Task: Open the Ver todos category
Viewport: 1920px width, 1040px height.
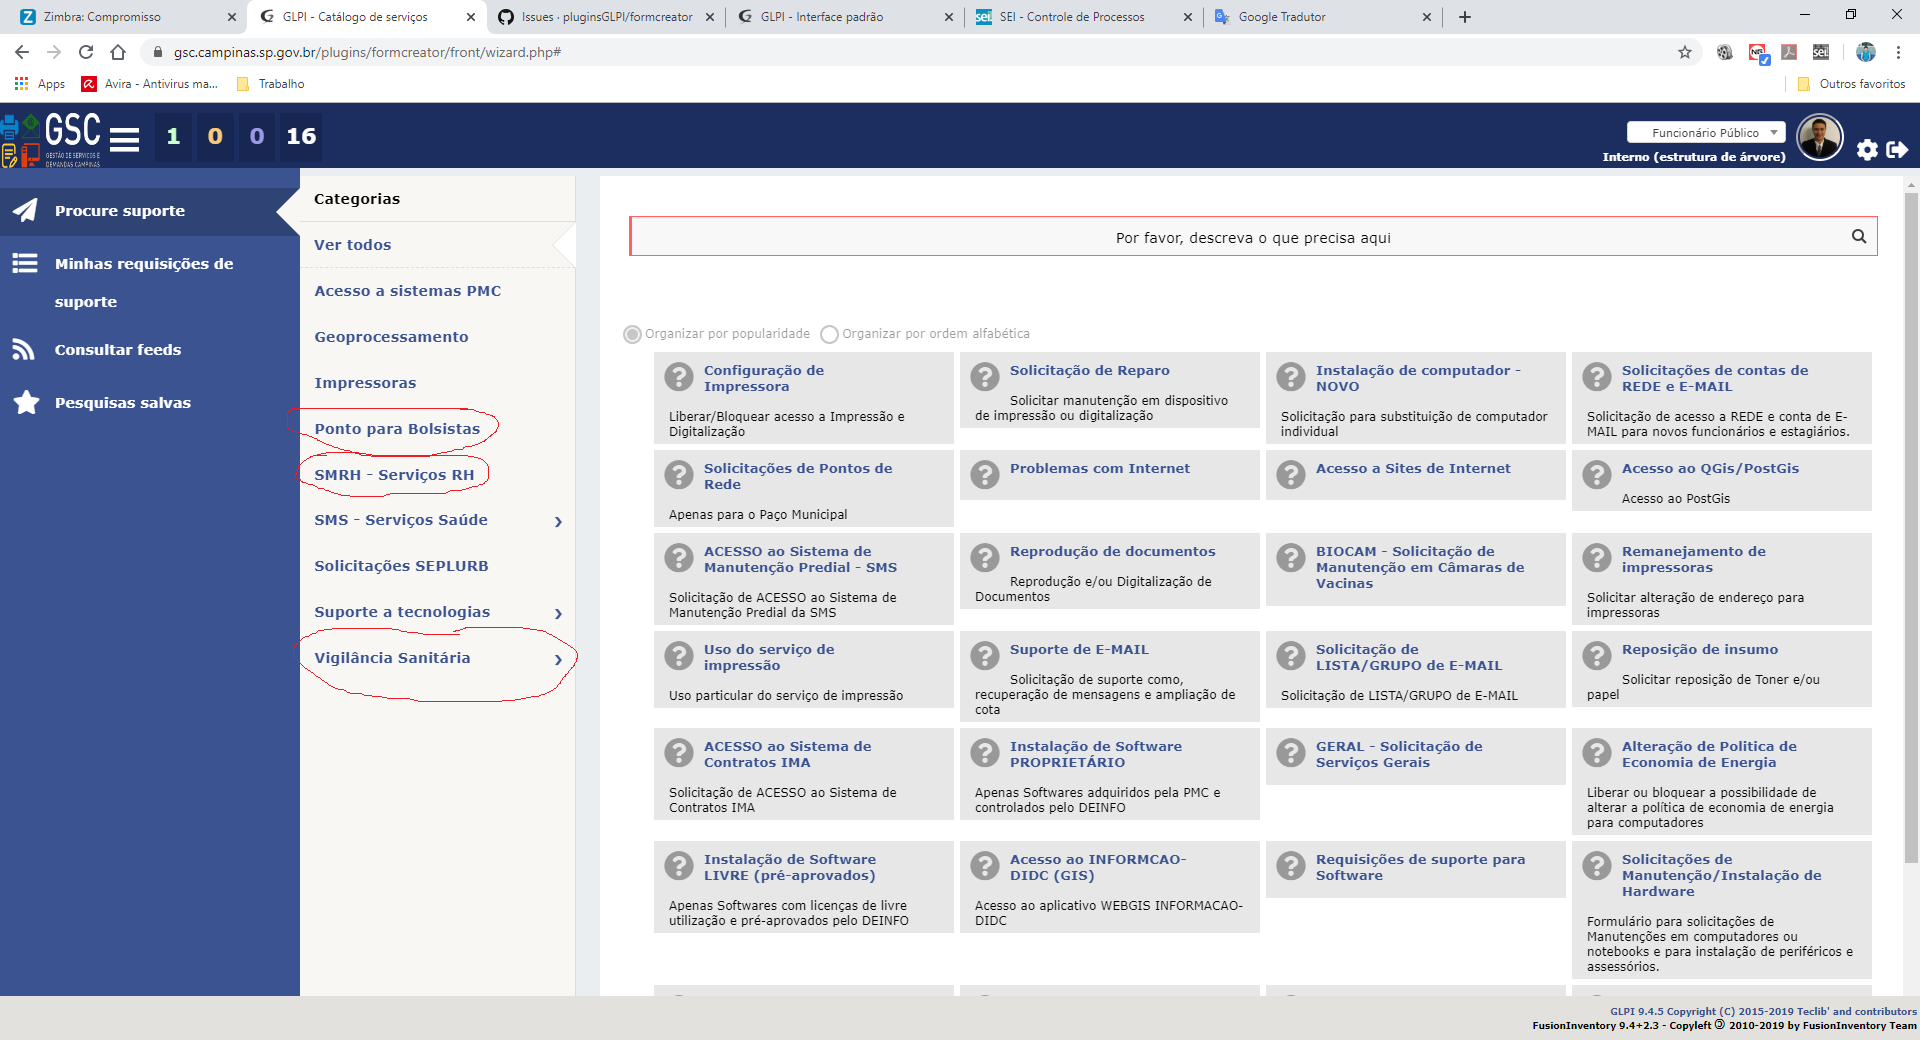Action: click(352, 244)
